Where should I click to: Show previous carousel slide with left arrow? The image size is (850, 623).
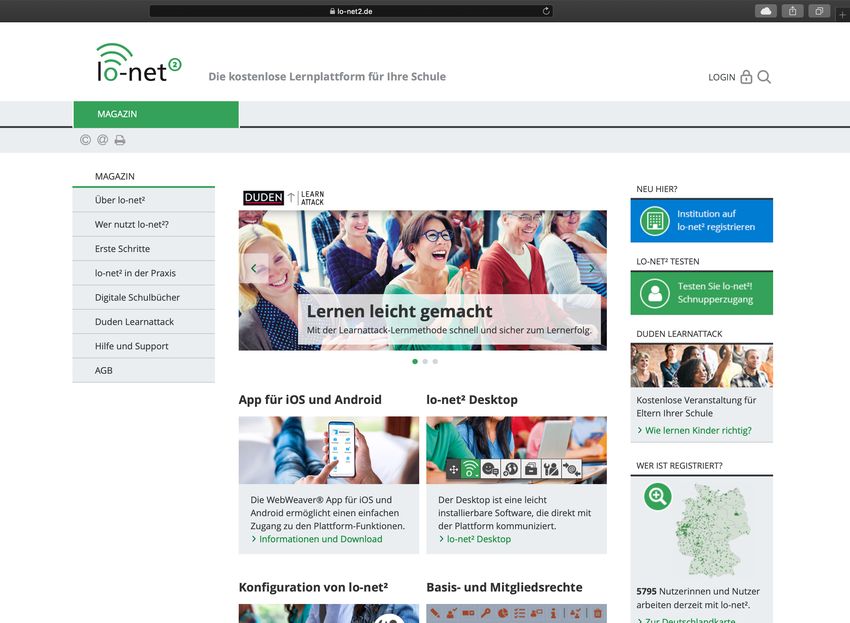coord(253,268)
